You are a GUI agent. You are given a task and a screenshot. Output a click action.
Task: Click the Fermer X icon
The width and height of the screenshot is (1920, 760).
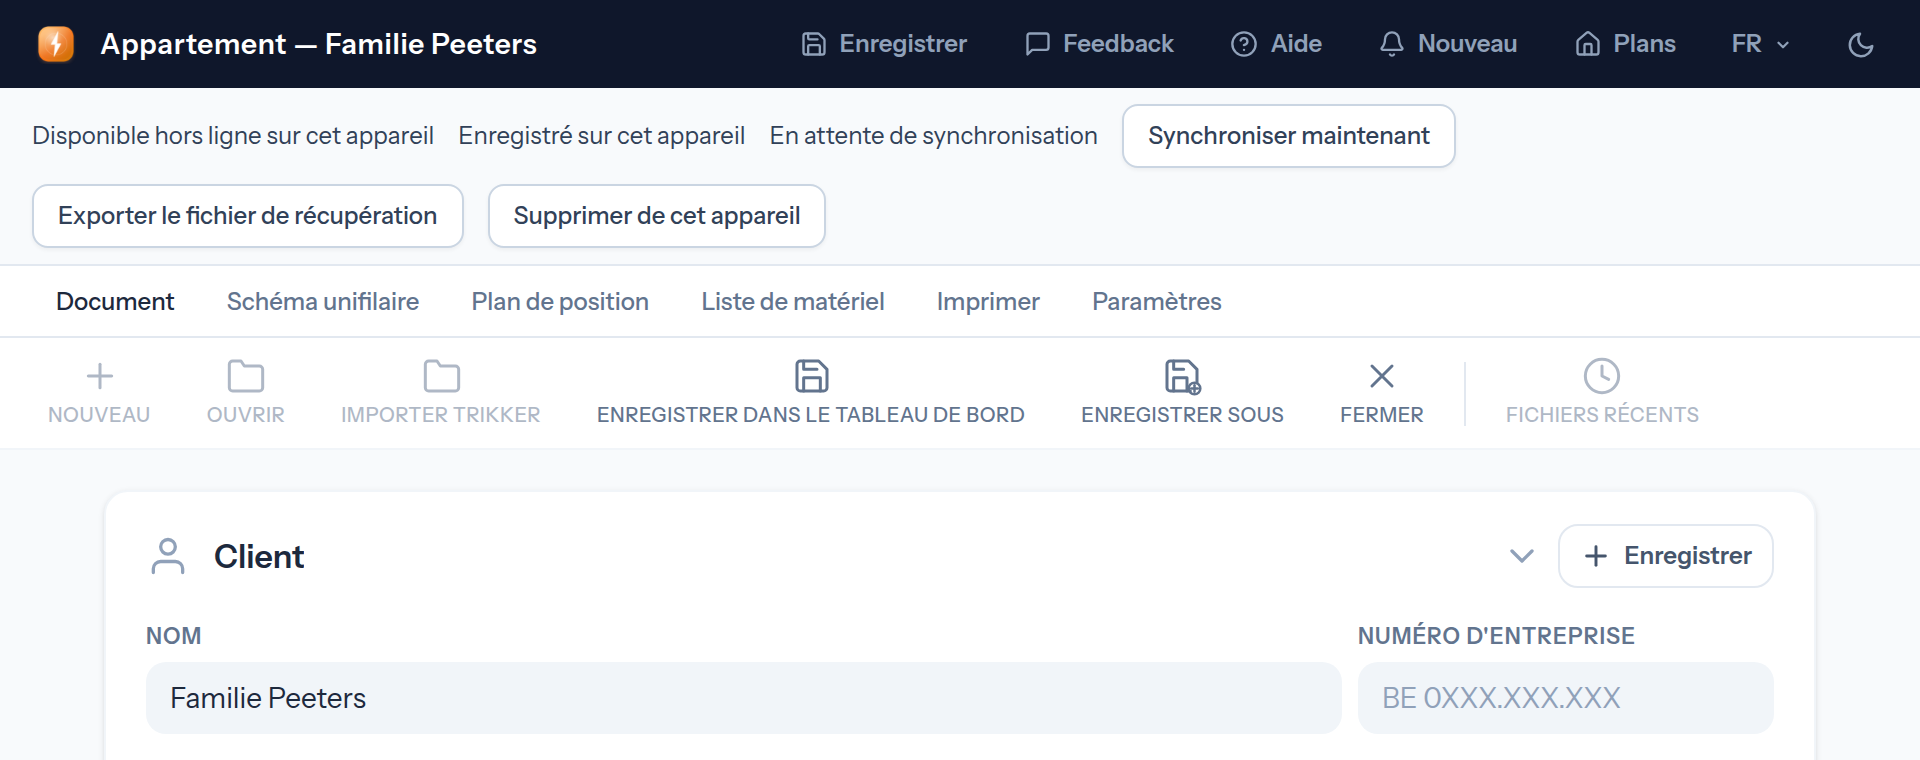[1382, 376]
